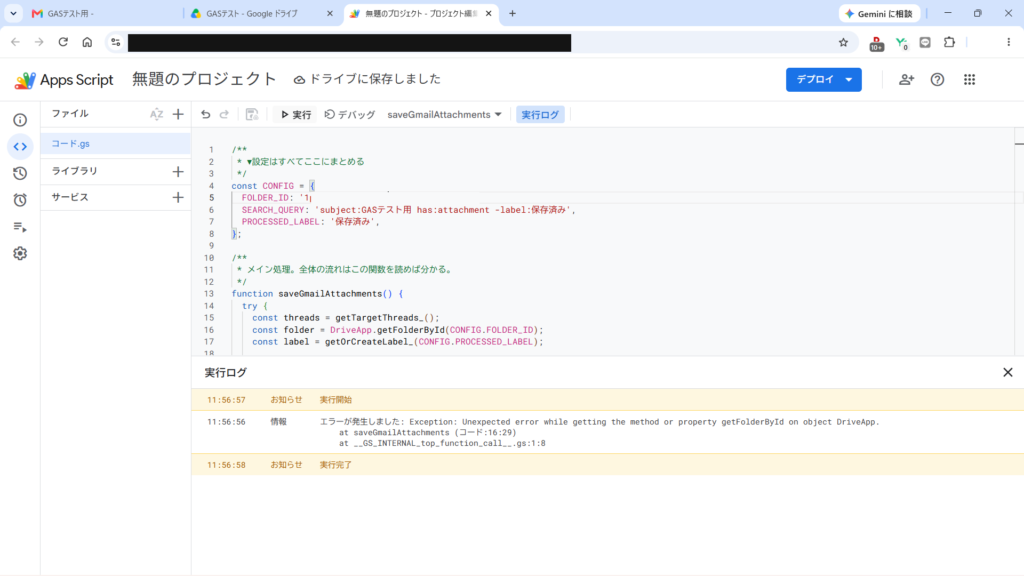Image resolution: width=1024 pixels, height=576 pixels.
Task: Share project with add-person icon
Action: 906,80
